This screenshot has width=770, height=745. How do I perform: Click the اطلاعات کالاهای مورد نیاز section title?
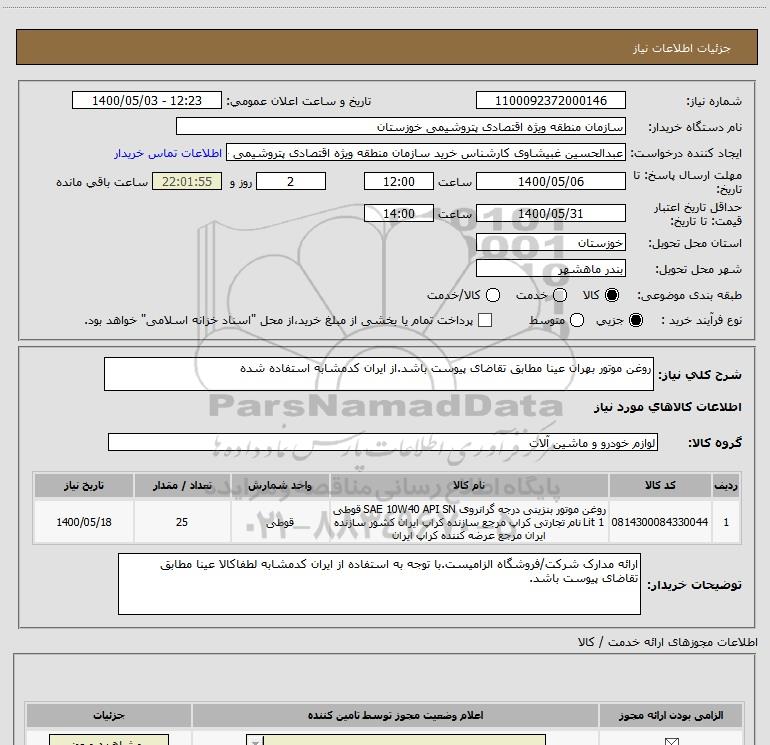pos(667,407)
